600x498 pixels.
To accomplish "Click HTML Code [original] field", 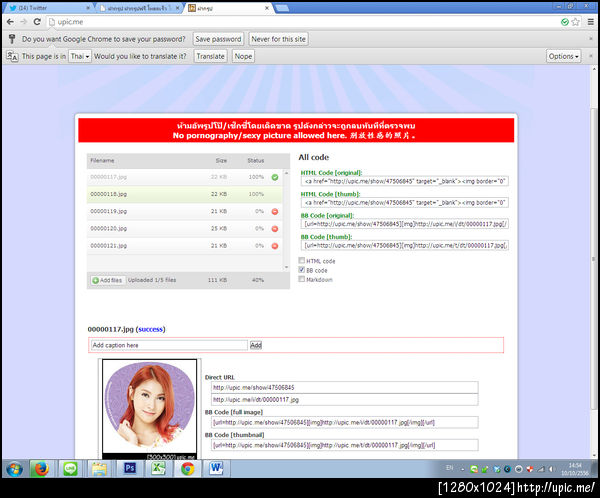I will click(x=404, y=181).
